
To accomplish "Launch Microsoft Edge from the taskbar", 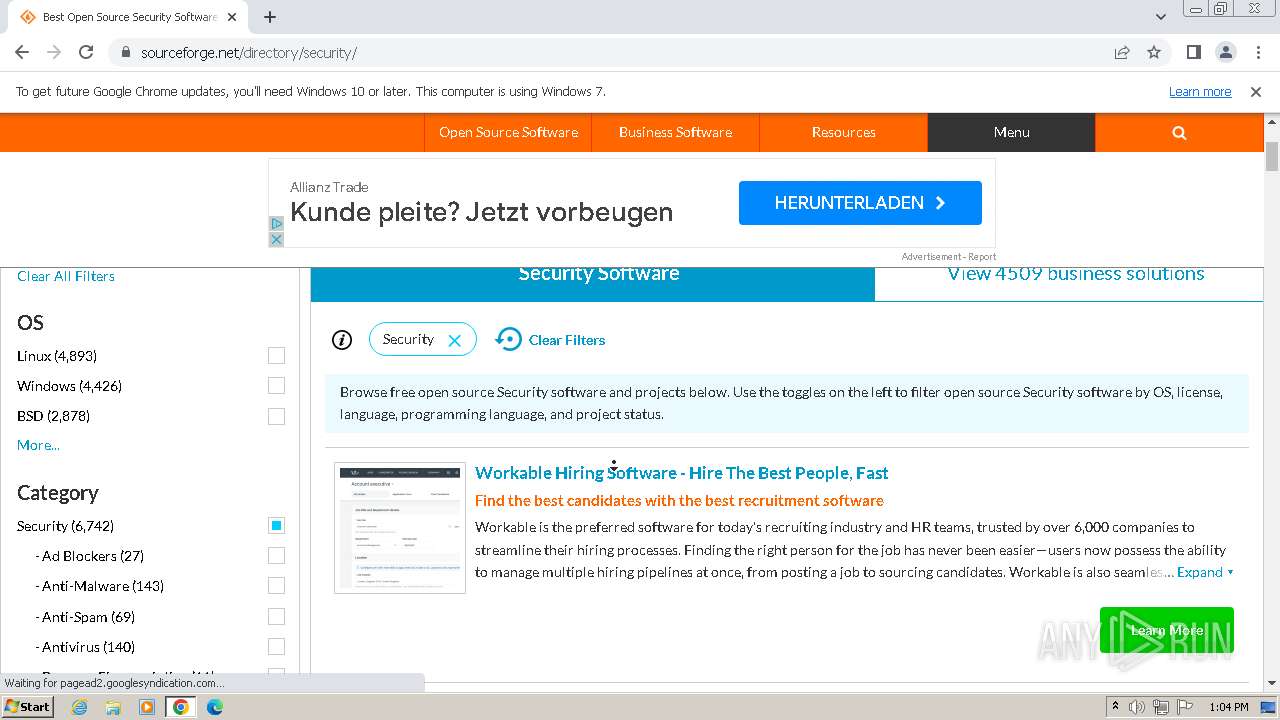I will pyautogui.click(x=215, y=707).
